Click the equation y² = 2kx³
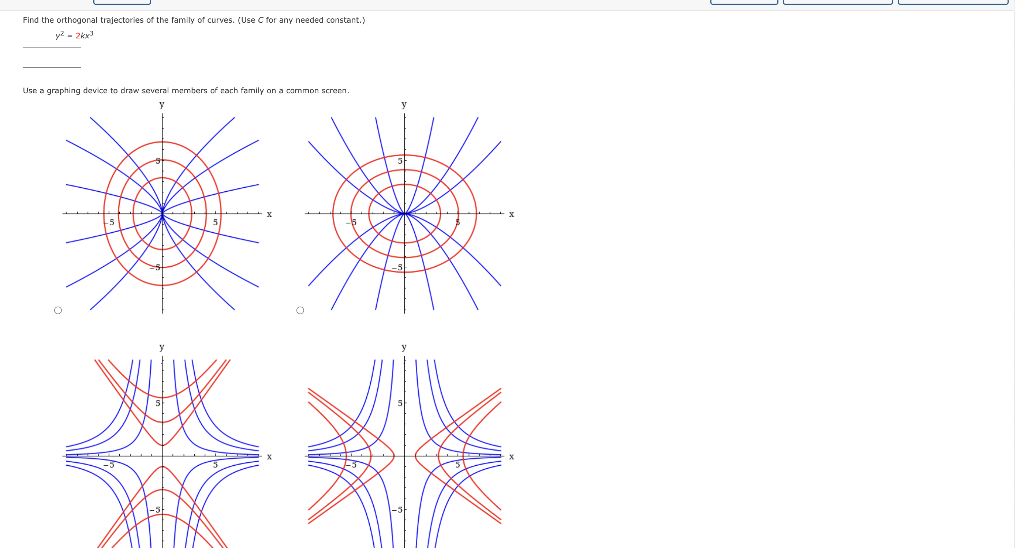Image resolution: width=1024 pixels, height=548 pixels. tap(74, 35)
